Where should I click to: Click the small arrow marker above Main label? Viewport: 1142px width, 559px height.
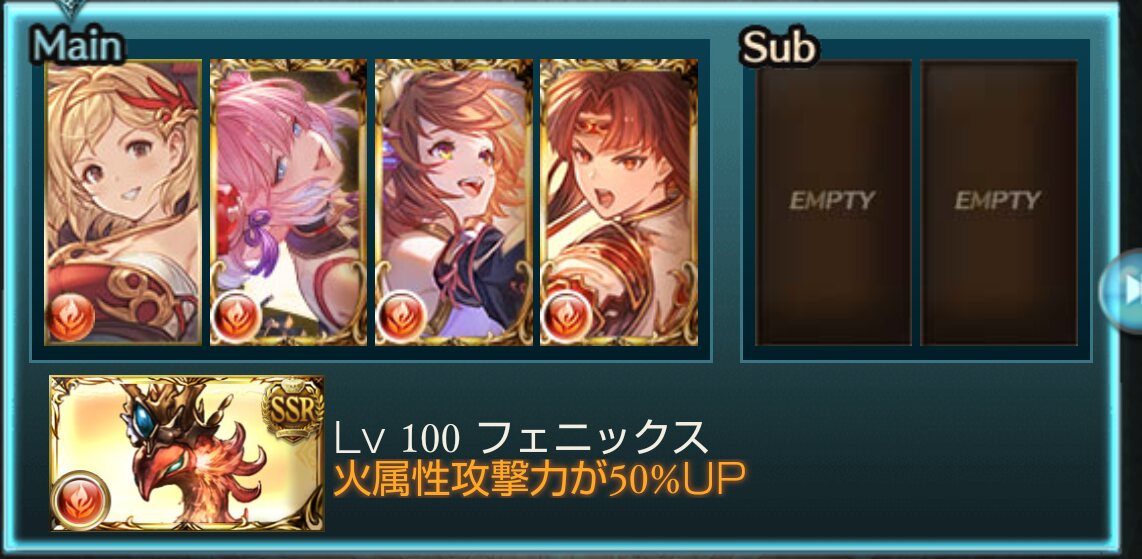coord(71,9)
